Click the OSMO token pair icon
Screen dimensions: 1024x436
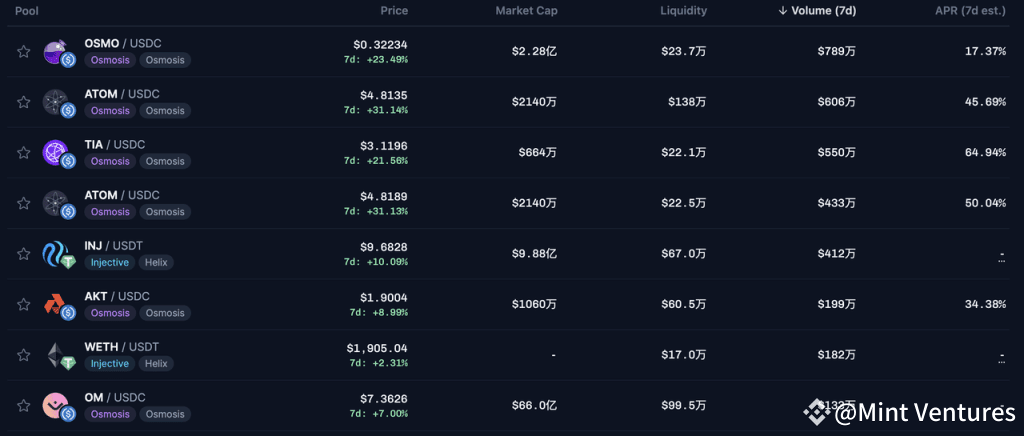tap(59, 52)
